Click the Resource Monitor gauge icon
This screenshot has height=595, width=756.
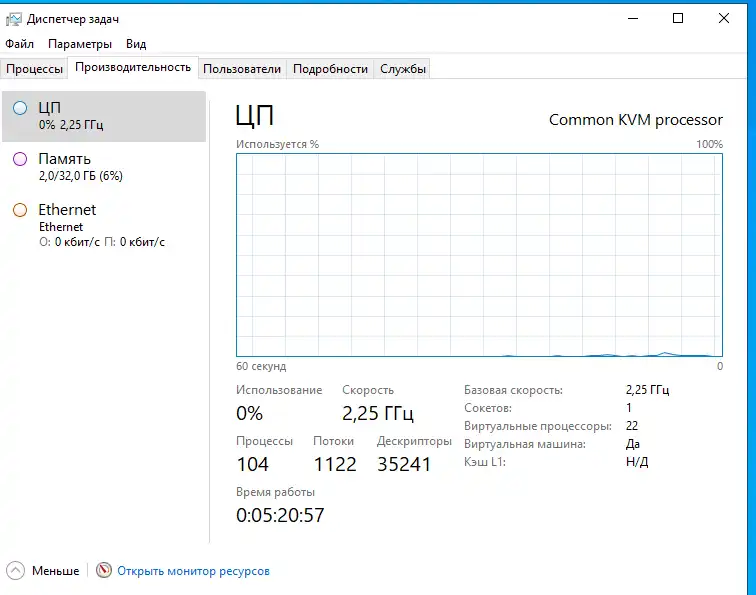point(104,571)
